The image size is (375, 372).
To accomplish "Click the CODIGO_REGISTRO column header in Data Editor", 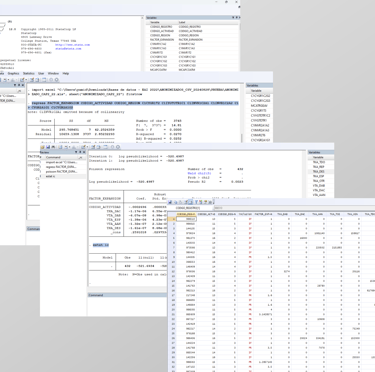I will 187,214.
